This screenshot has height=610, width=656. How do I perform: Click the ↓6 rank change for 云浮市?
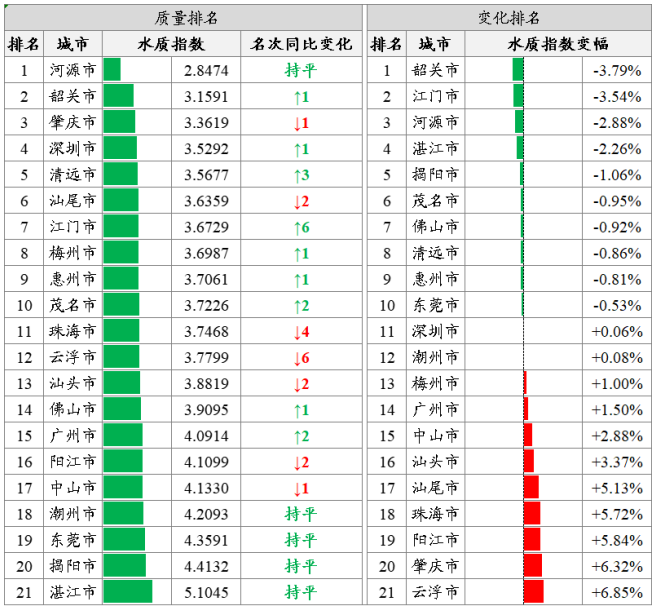(x=300, y=357)
